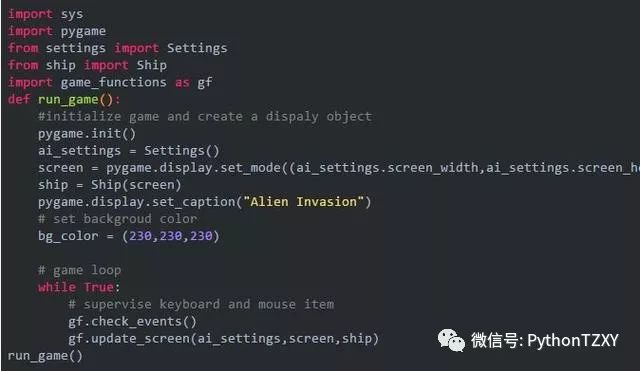Click the 'gf' alias in game_functions import
Viewport: 640px width, 371px height.
point(205,83)
